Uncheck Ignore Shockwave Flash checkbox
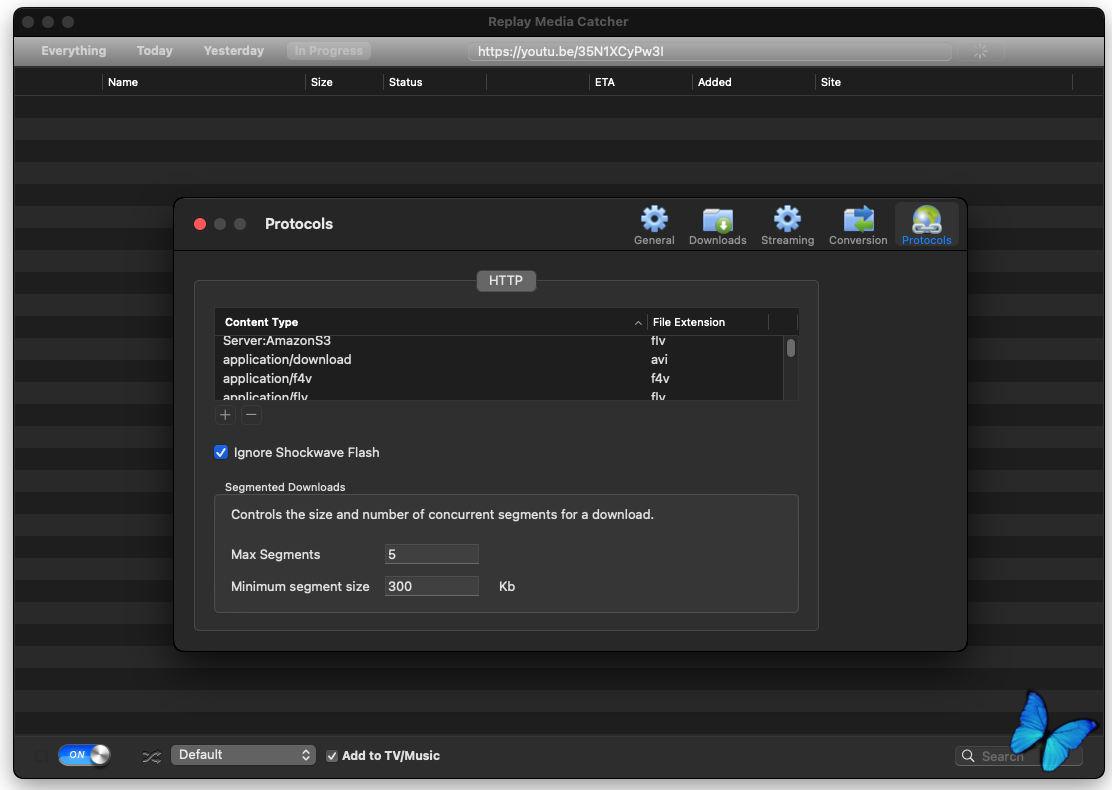The height and width of the screenshot is (790, 1112). [x=221, y=453]
